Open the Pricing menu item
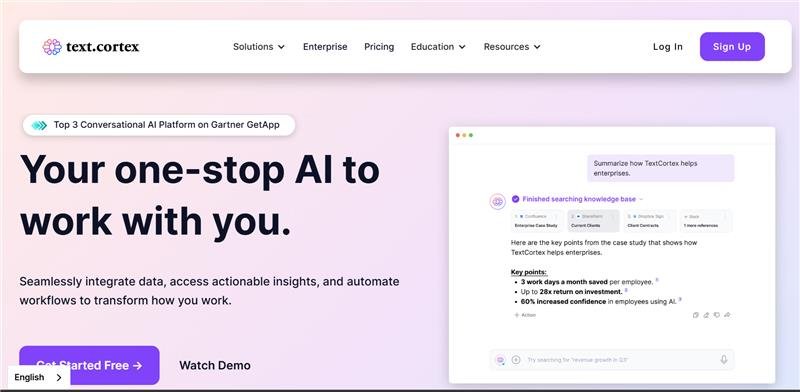 click(x=379, y=46)
